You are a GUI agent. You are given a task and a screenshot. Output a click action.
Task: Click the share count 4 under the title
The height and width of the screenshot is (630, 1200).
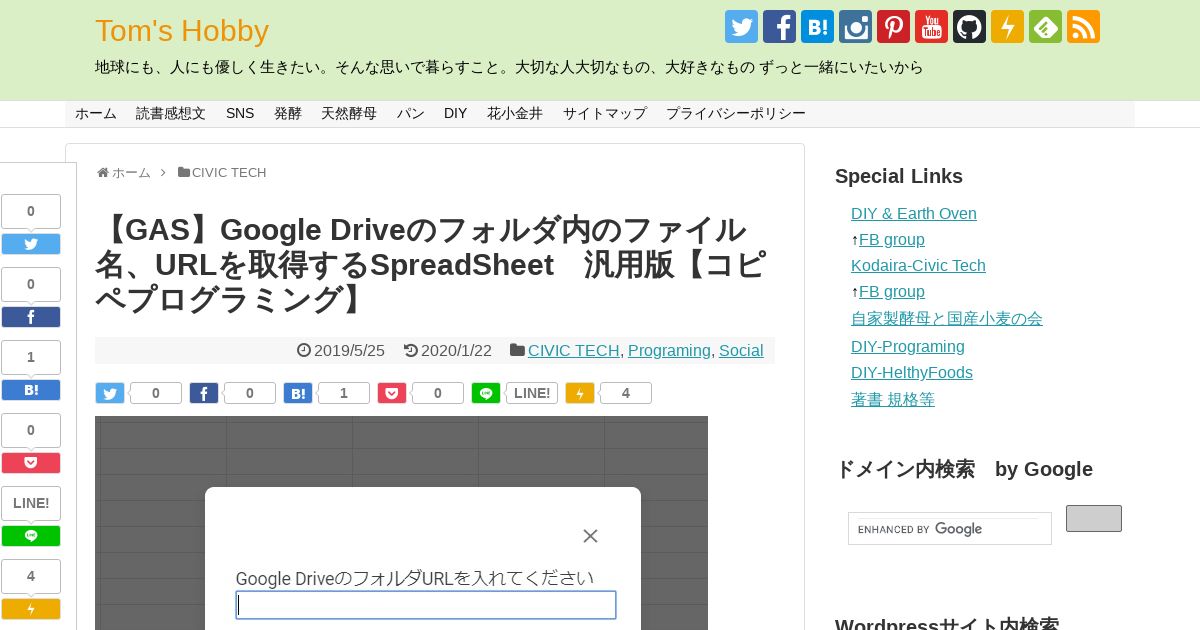[x=626, y=393]
